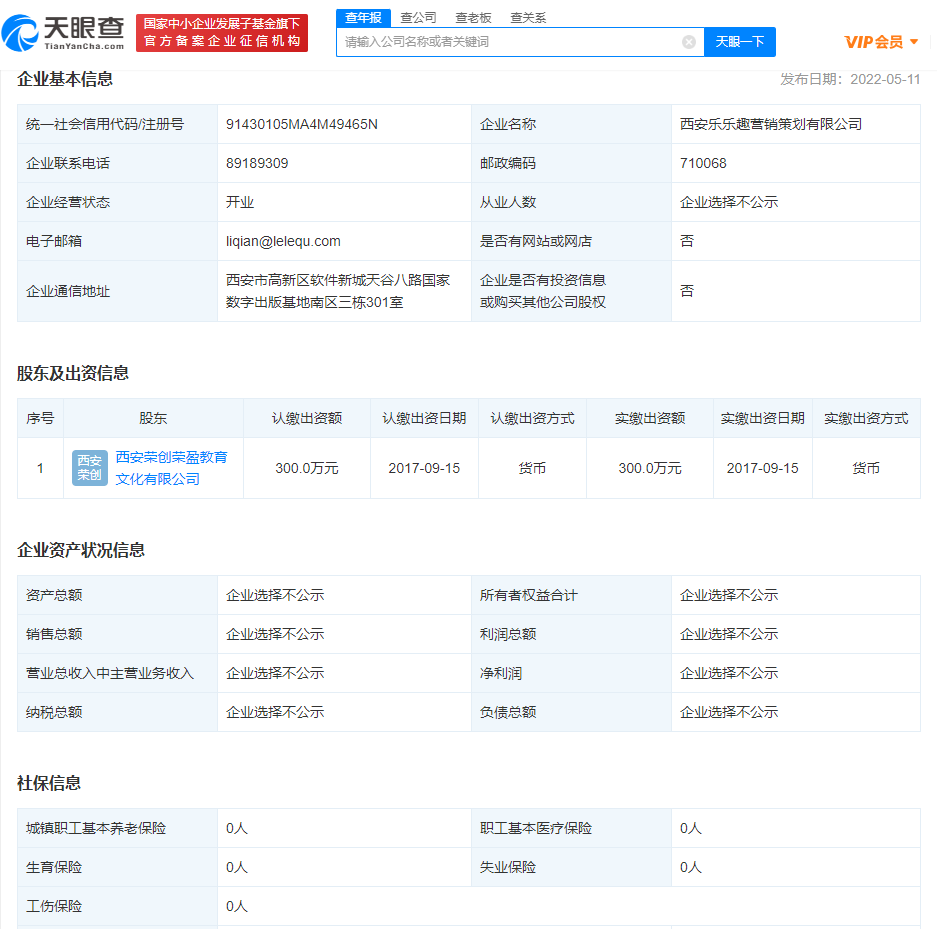
Task: Switch to the 查年报 tab
Action: (363, 18)
